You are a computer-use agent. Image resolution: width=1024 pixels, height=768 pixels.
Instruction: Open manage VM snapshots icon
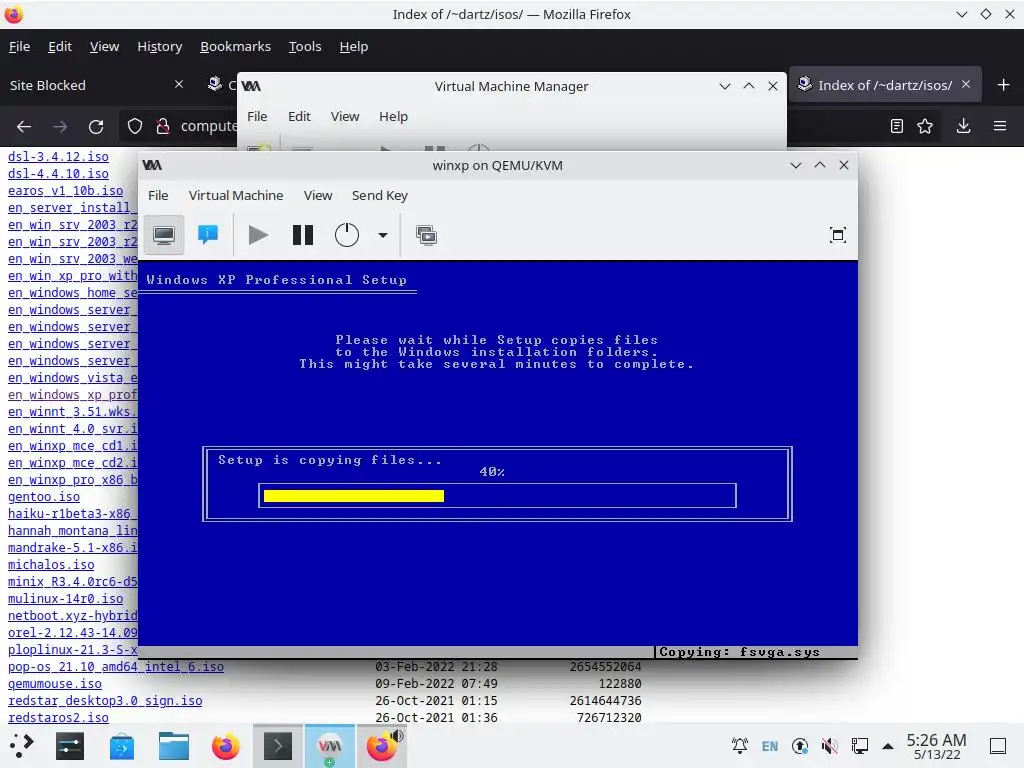(x=426, y=235)
